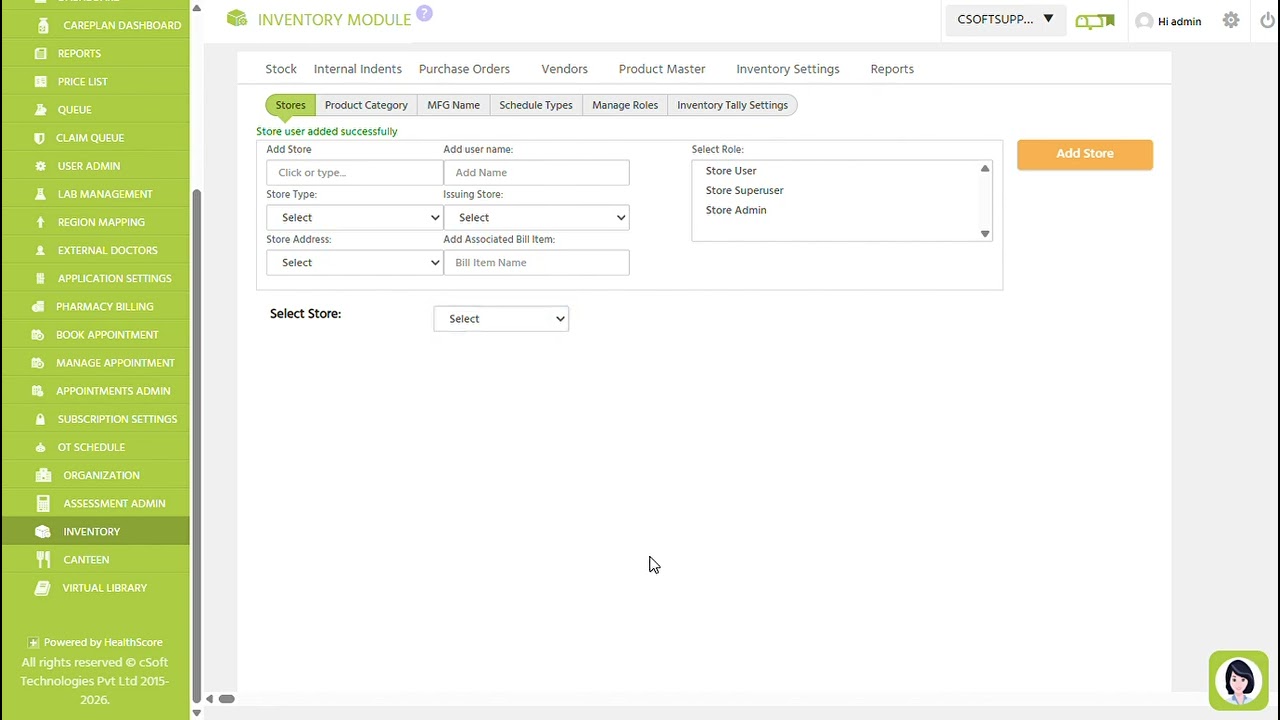Click the Add user name field
The height and width of the screenshot is (720, 1280).
pyautogui.click(x=536, y=172)
